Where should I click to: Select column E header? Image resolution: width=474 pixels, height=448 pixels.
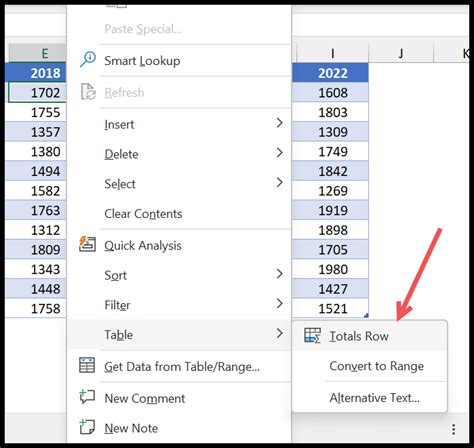[37, 53]
